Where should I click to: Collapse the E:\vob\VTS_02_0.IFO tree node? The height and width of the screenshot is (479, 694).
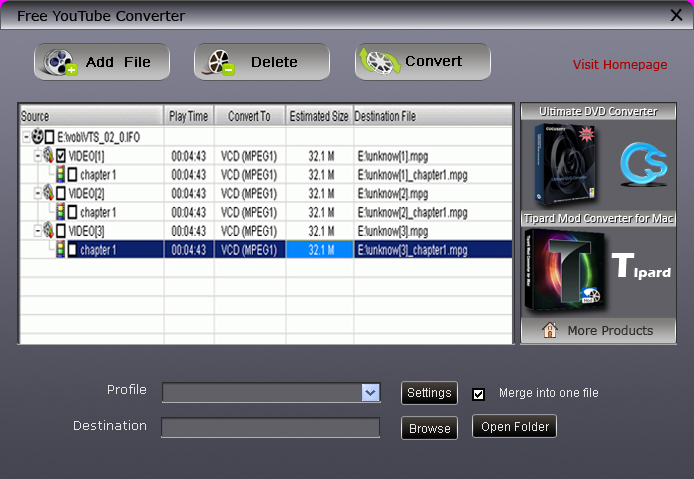[25, 136]
